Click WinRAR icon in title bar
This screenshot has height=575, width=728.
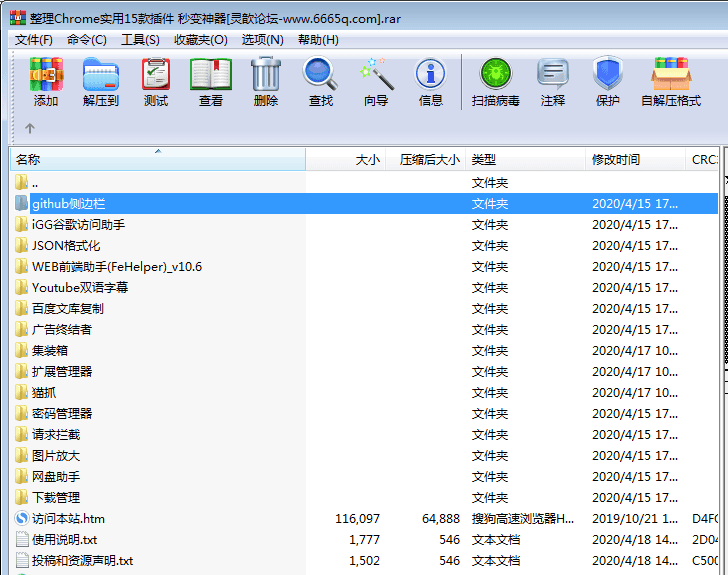click(x=18, y=18)
